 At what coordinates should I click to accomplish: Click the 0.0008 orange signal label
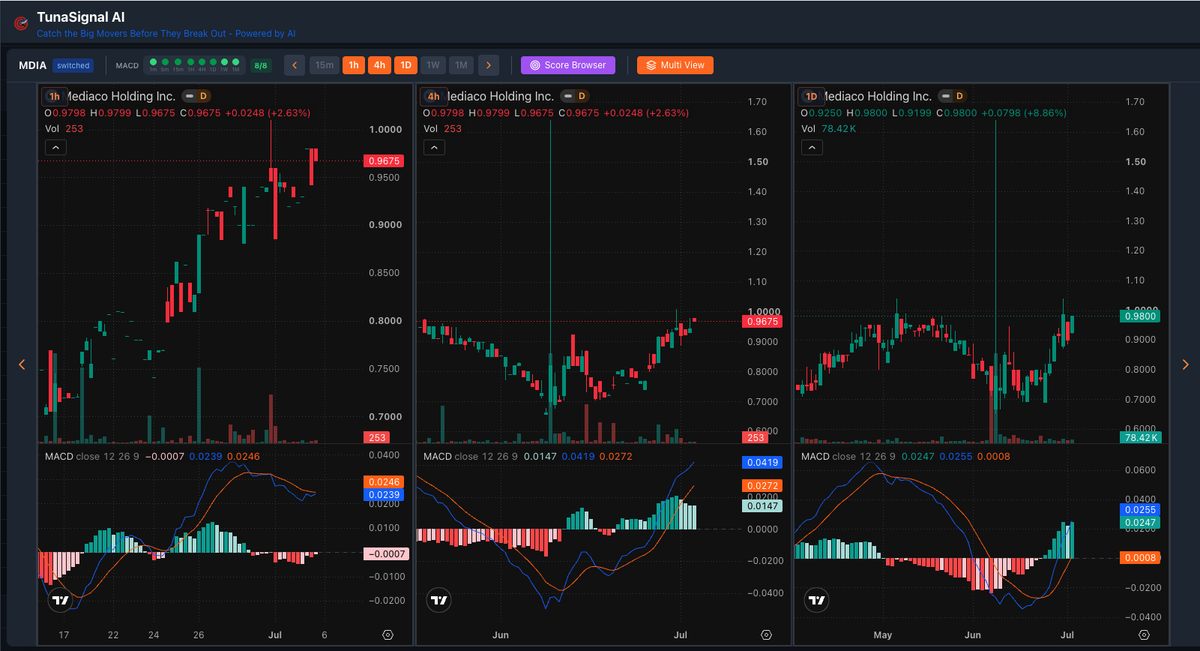pyautogui.click(x=1140, y=558)
